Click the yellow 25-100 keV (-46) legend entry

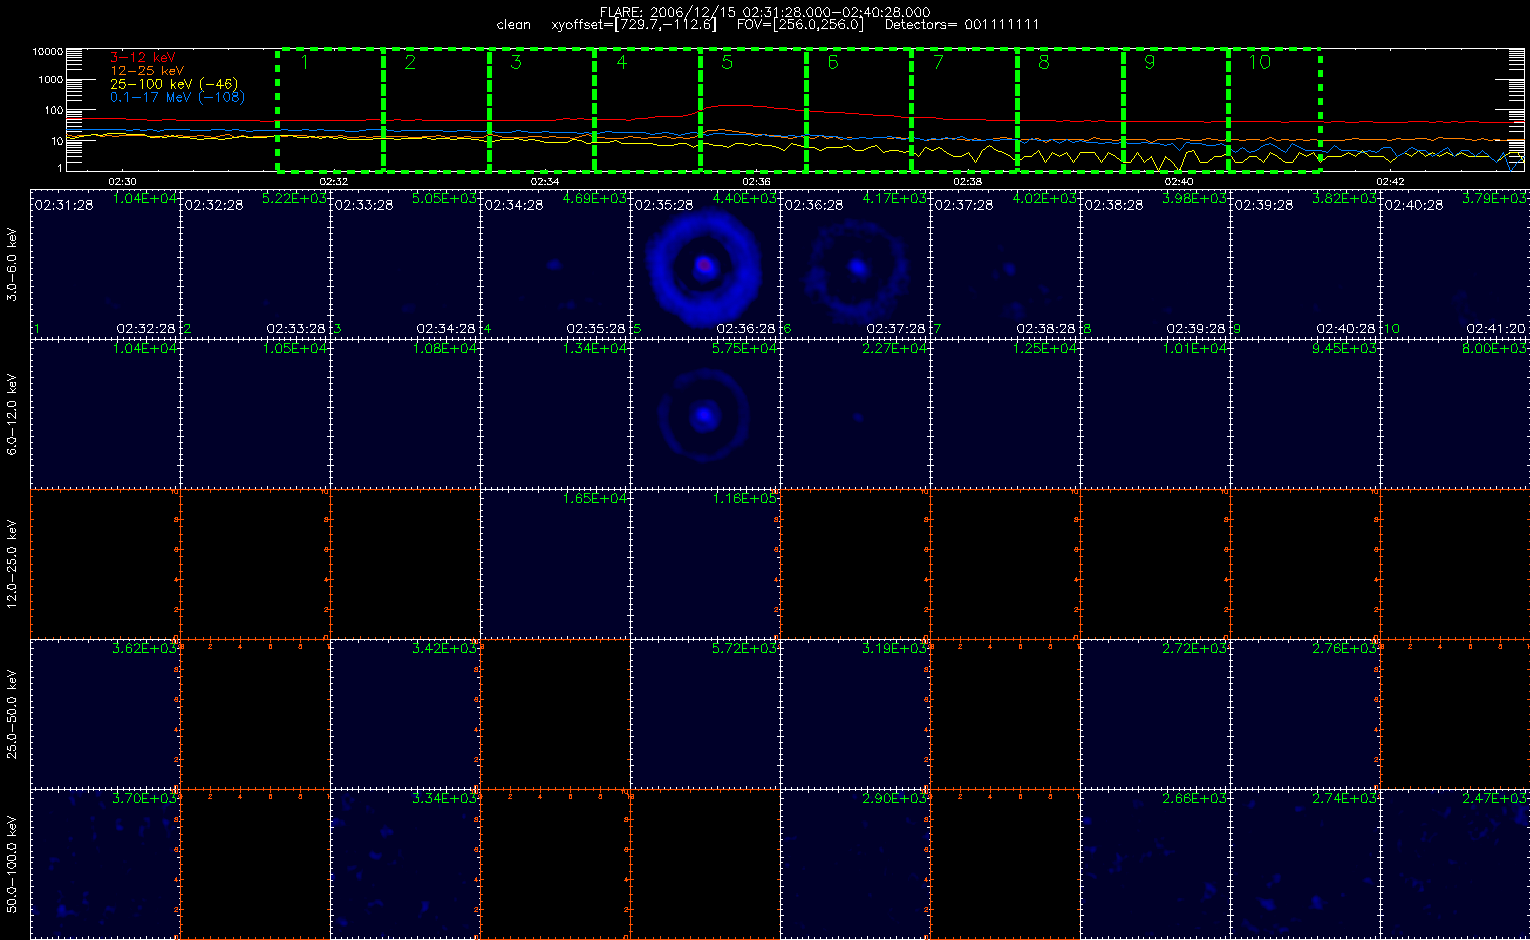(x=174, y=84)
